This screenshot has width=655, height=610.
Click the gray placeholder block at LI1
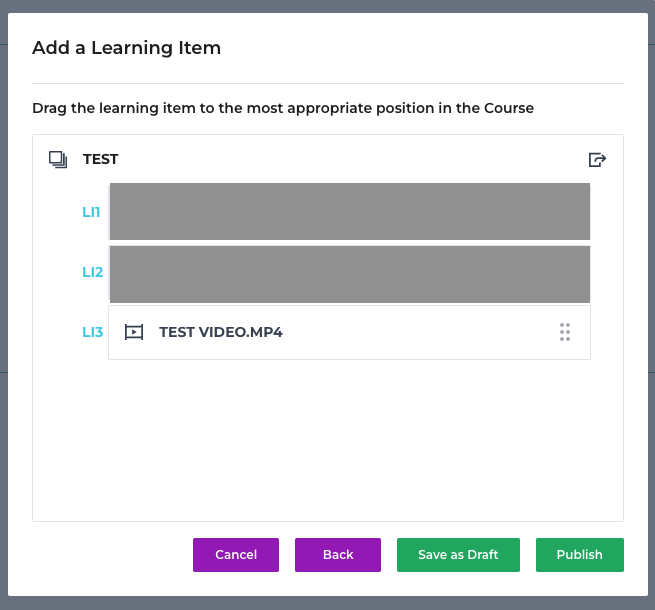[350, 211]
